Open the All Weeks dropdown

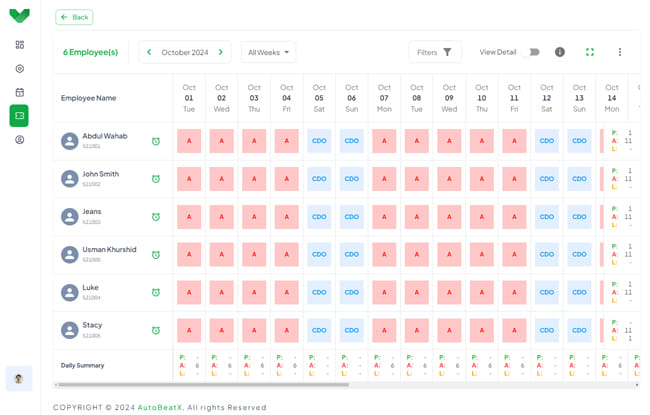coord(268,52)
